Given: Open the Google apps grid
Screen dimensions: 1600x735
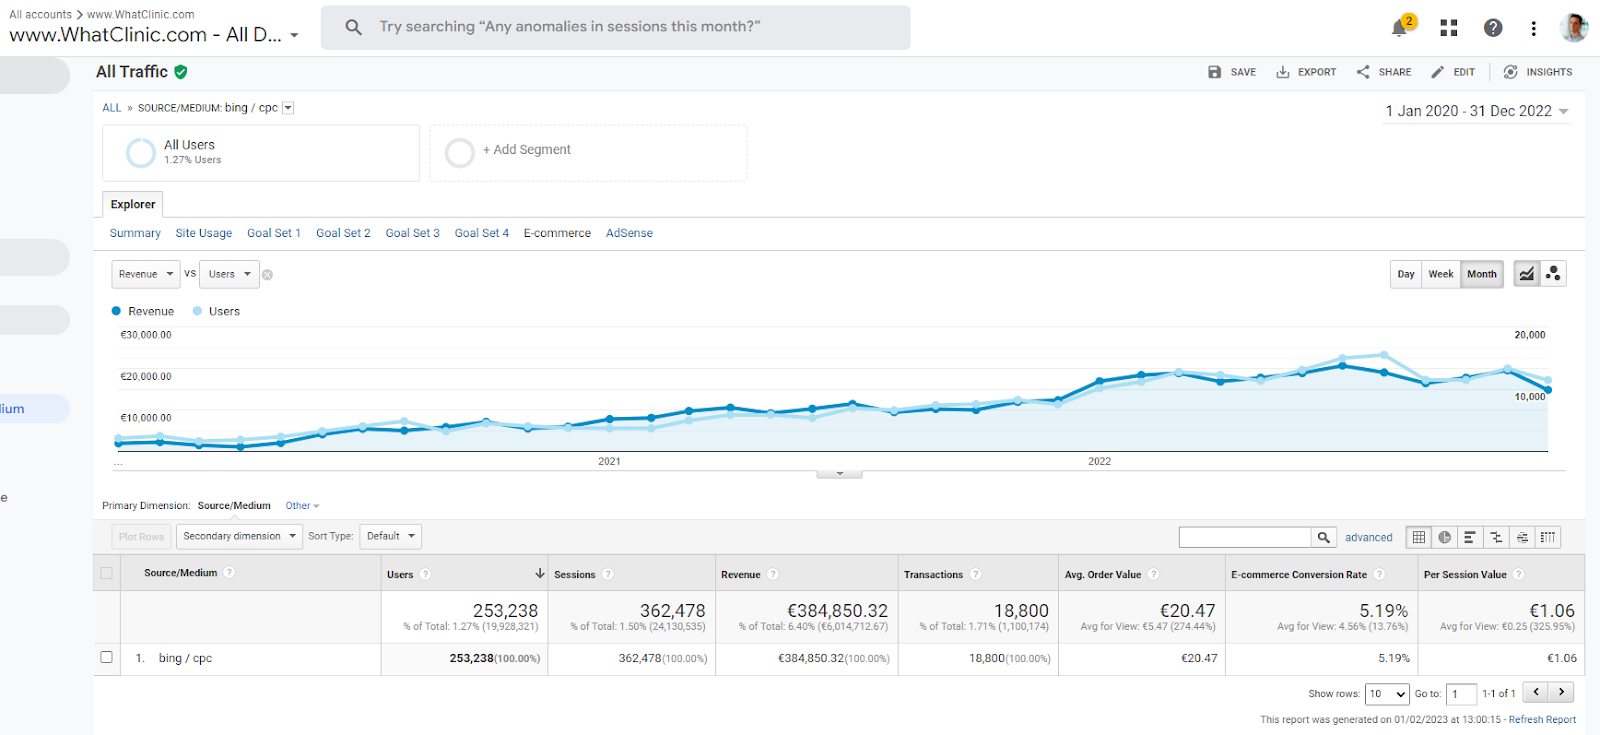Looking at the screenshot, I should (x=1448, y=28).
